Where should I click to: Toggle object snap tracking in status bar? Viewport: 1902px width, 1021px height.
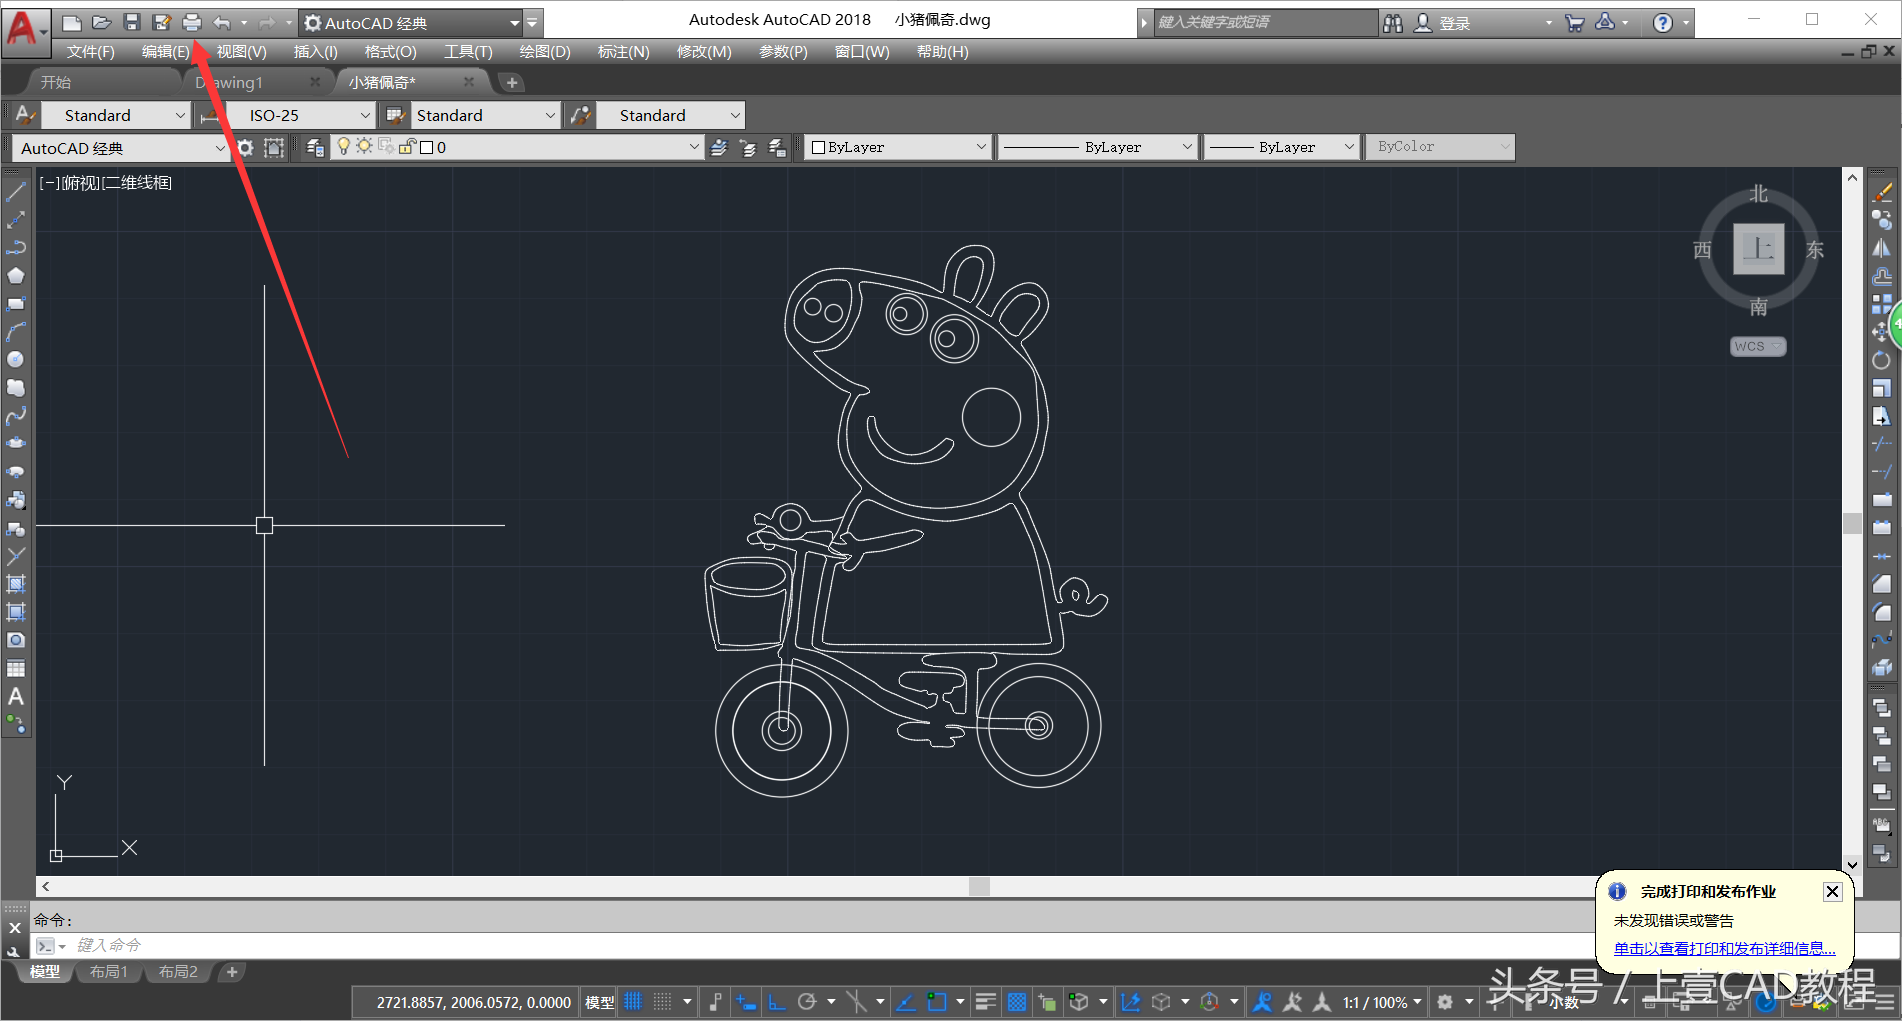click(x=905, y=1001)
